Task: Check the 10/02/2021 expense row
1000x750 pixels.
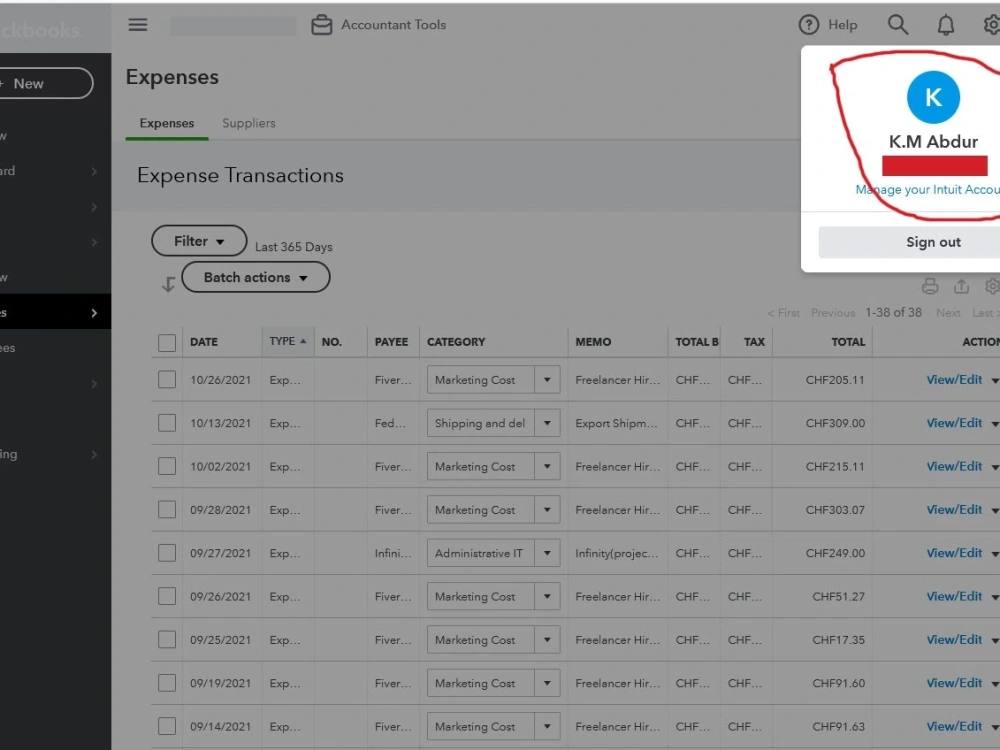Action: click(167, 466)
